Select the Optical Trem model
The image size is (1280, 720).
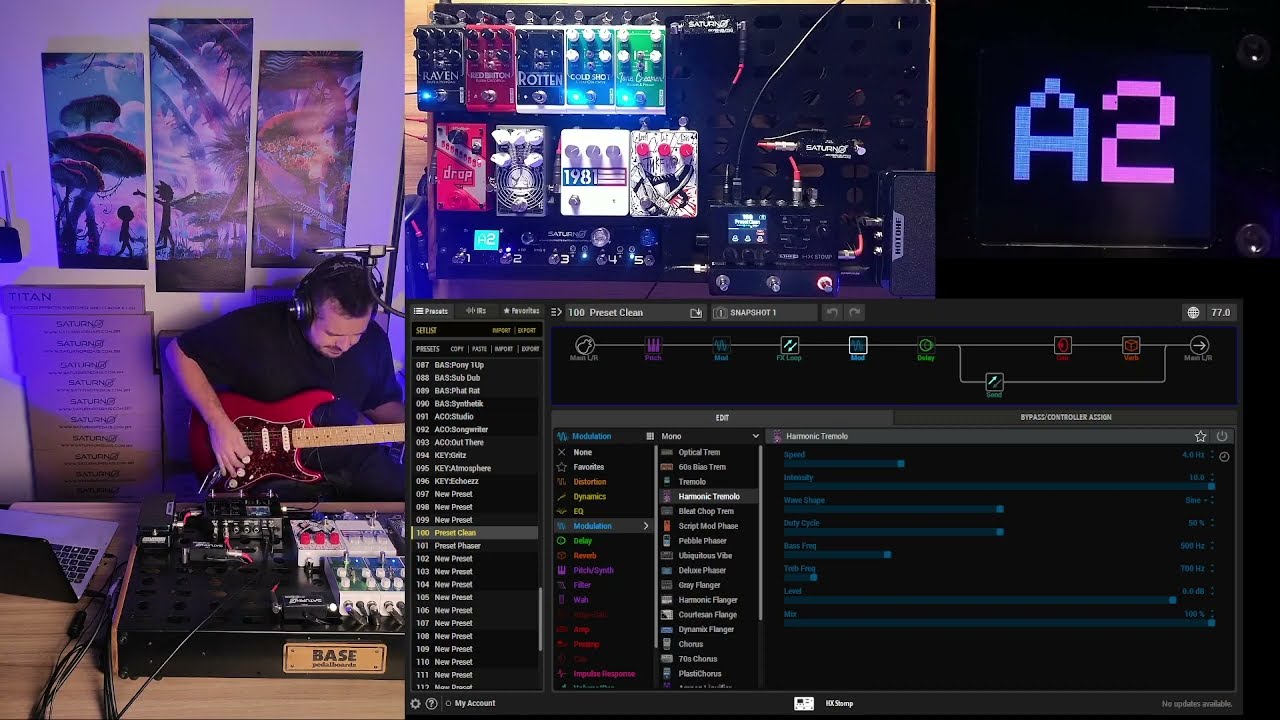(x=707, y=452)
